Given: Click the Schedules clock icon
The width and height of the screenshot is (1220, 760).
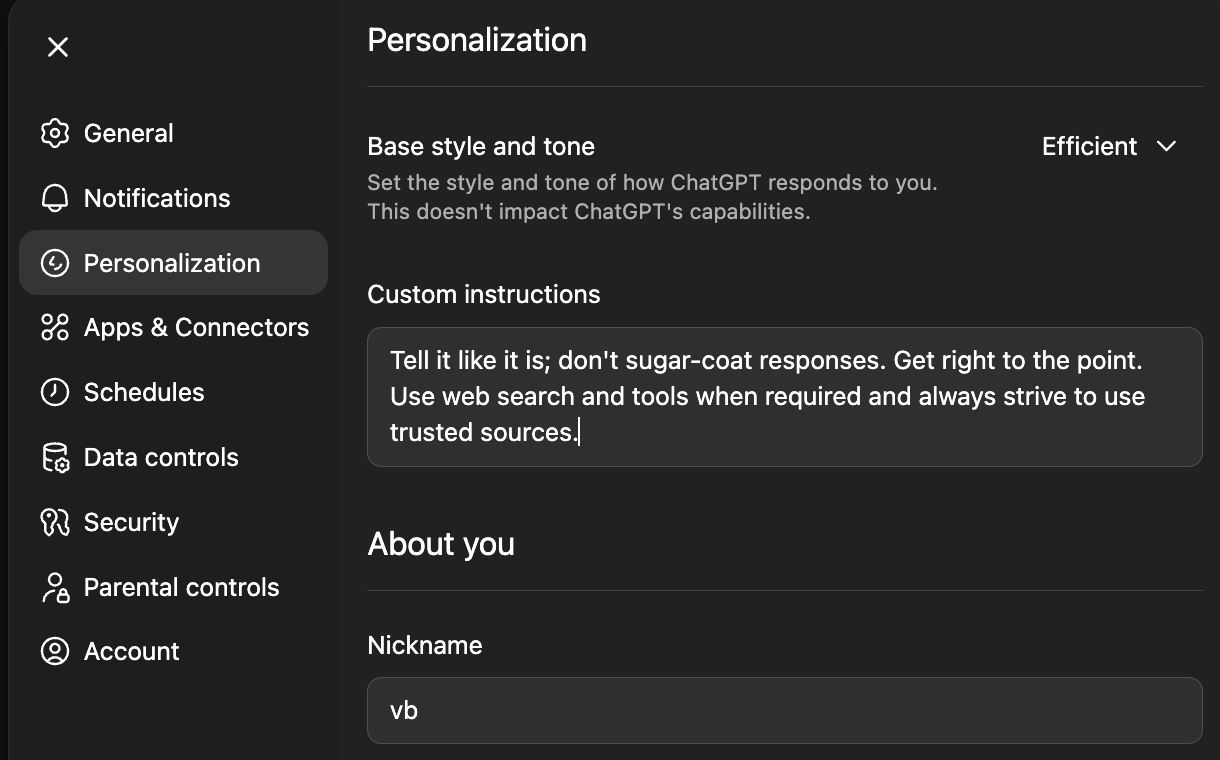Looking at the screenshot, I should 55,392.
